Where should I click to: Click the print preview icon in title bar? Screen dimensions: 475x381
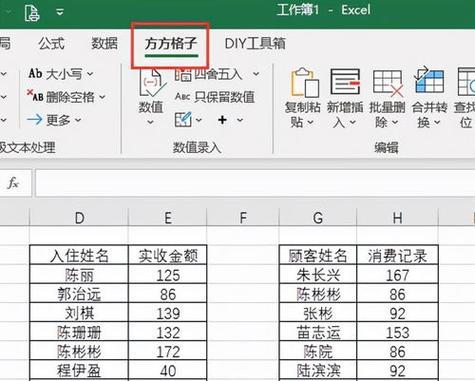click(x=32, y=13)
